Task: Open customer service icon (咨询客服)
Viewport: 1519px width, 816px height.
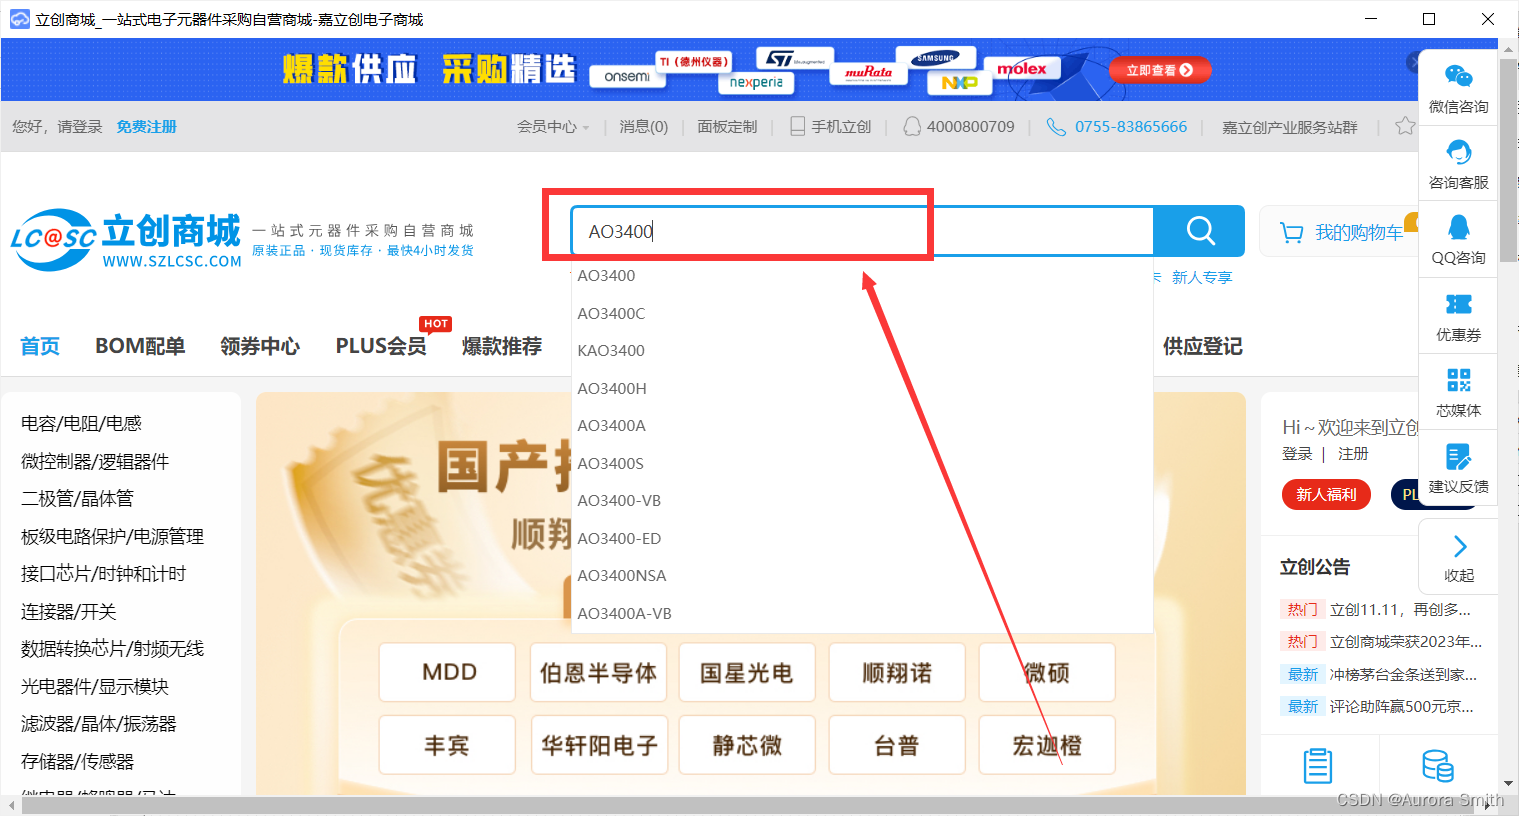Action: [x=1458, y=153]
